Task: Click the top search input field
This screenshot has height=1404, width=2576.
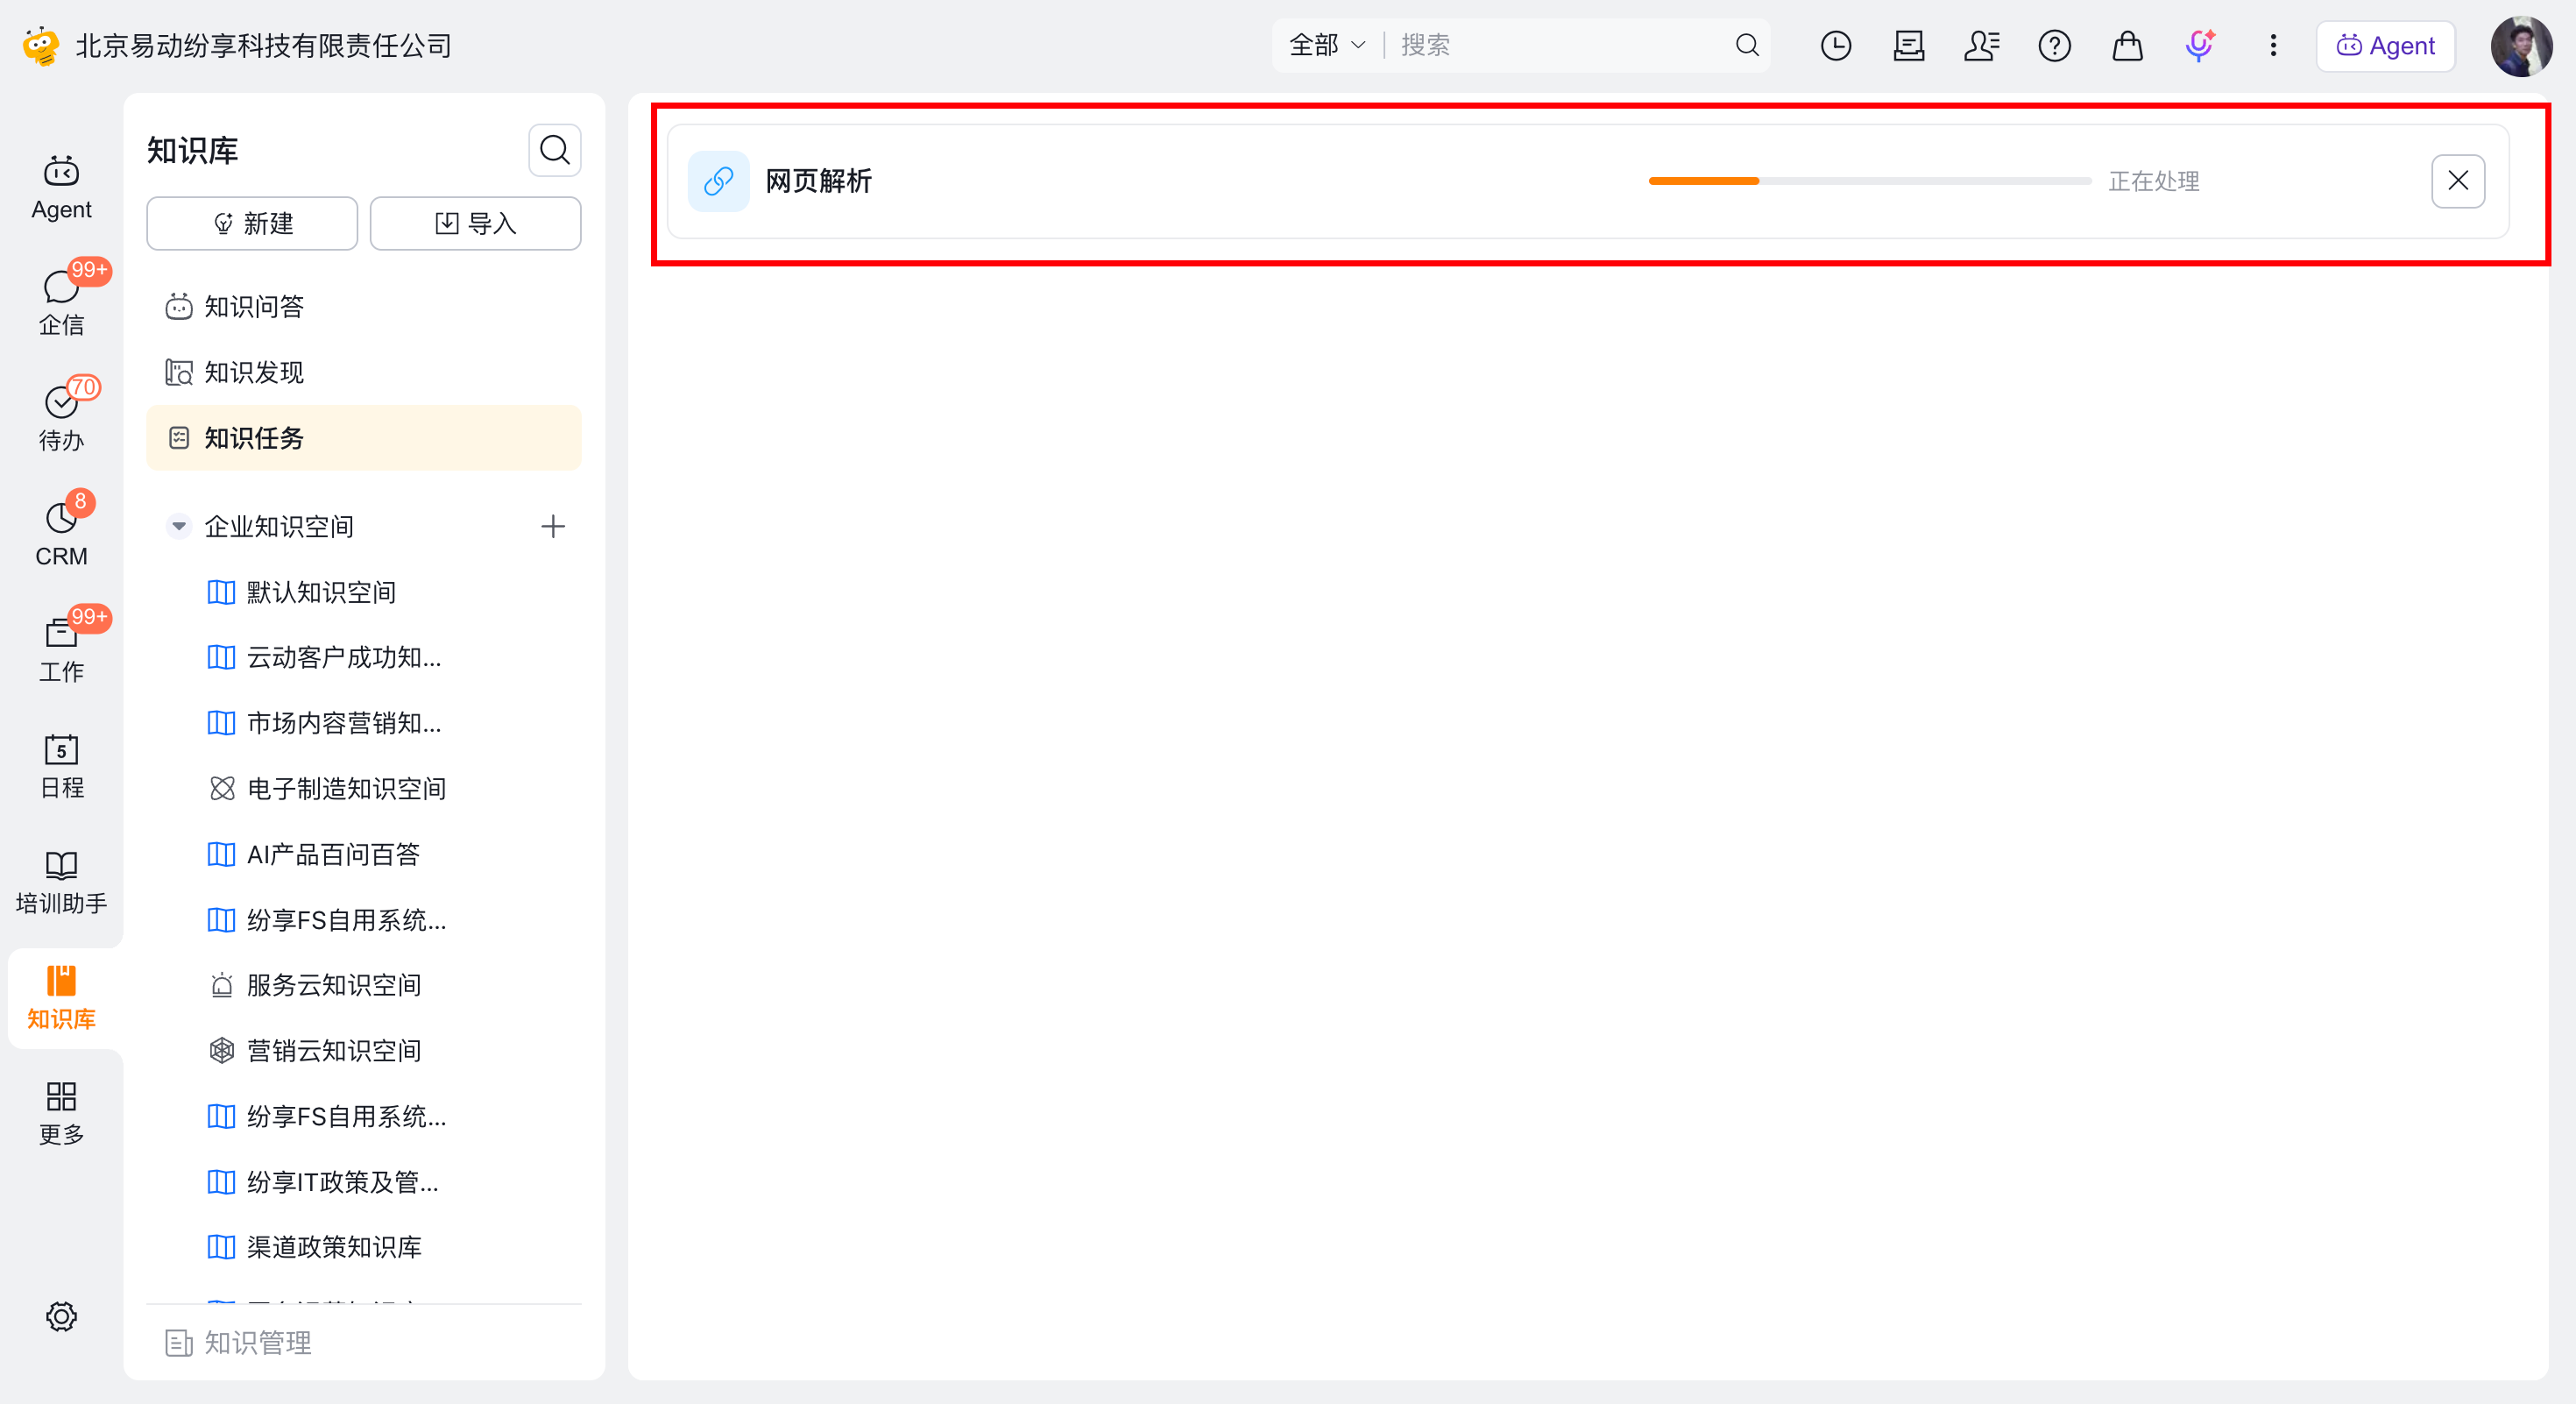Action: (1560, 45)
